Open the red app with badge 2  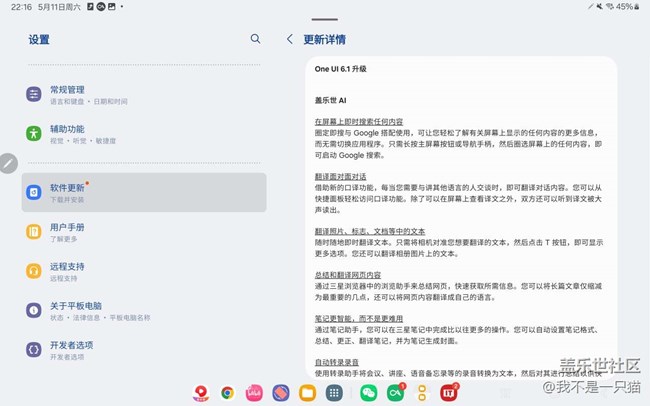tap(448, 393)
